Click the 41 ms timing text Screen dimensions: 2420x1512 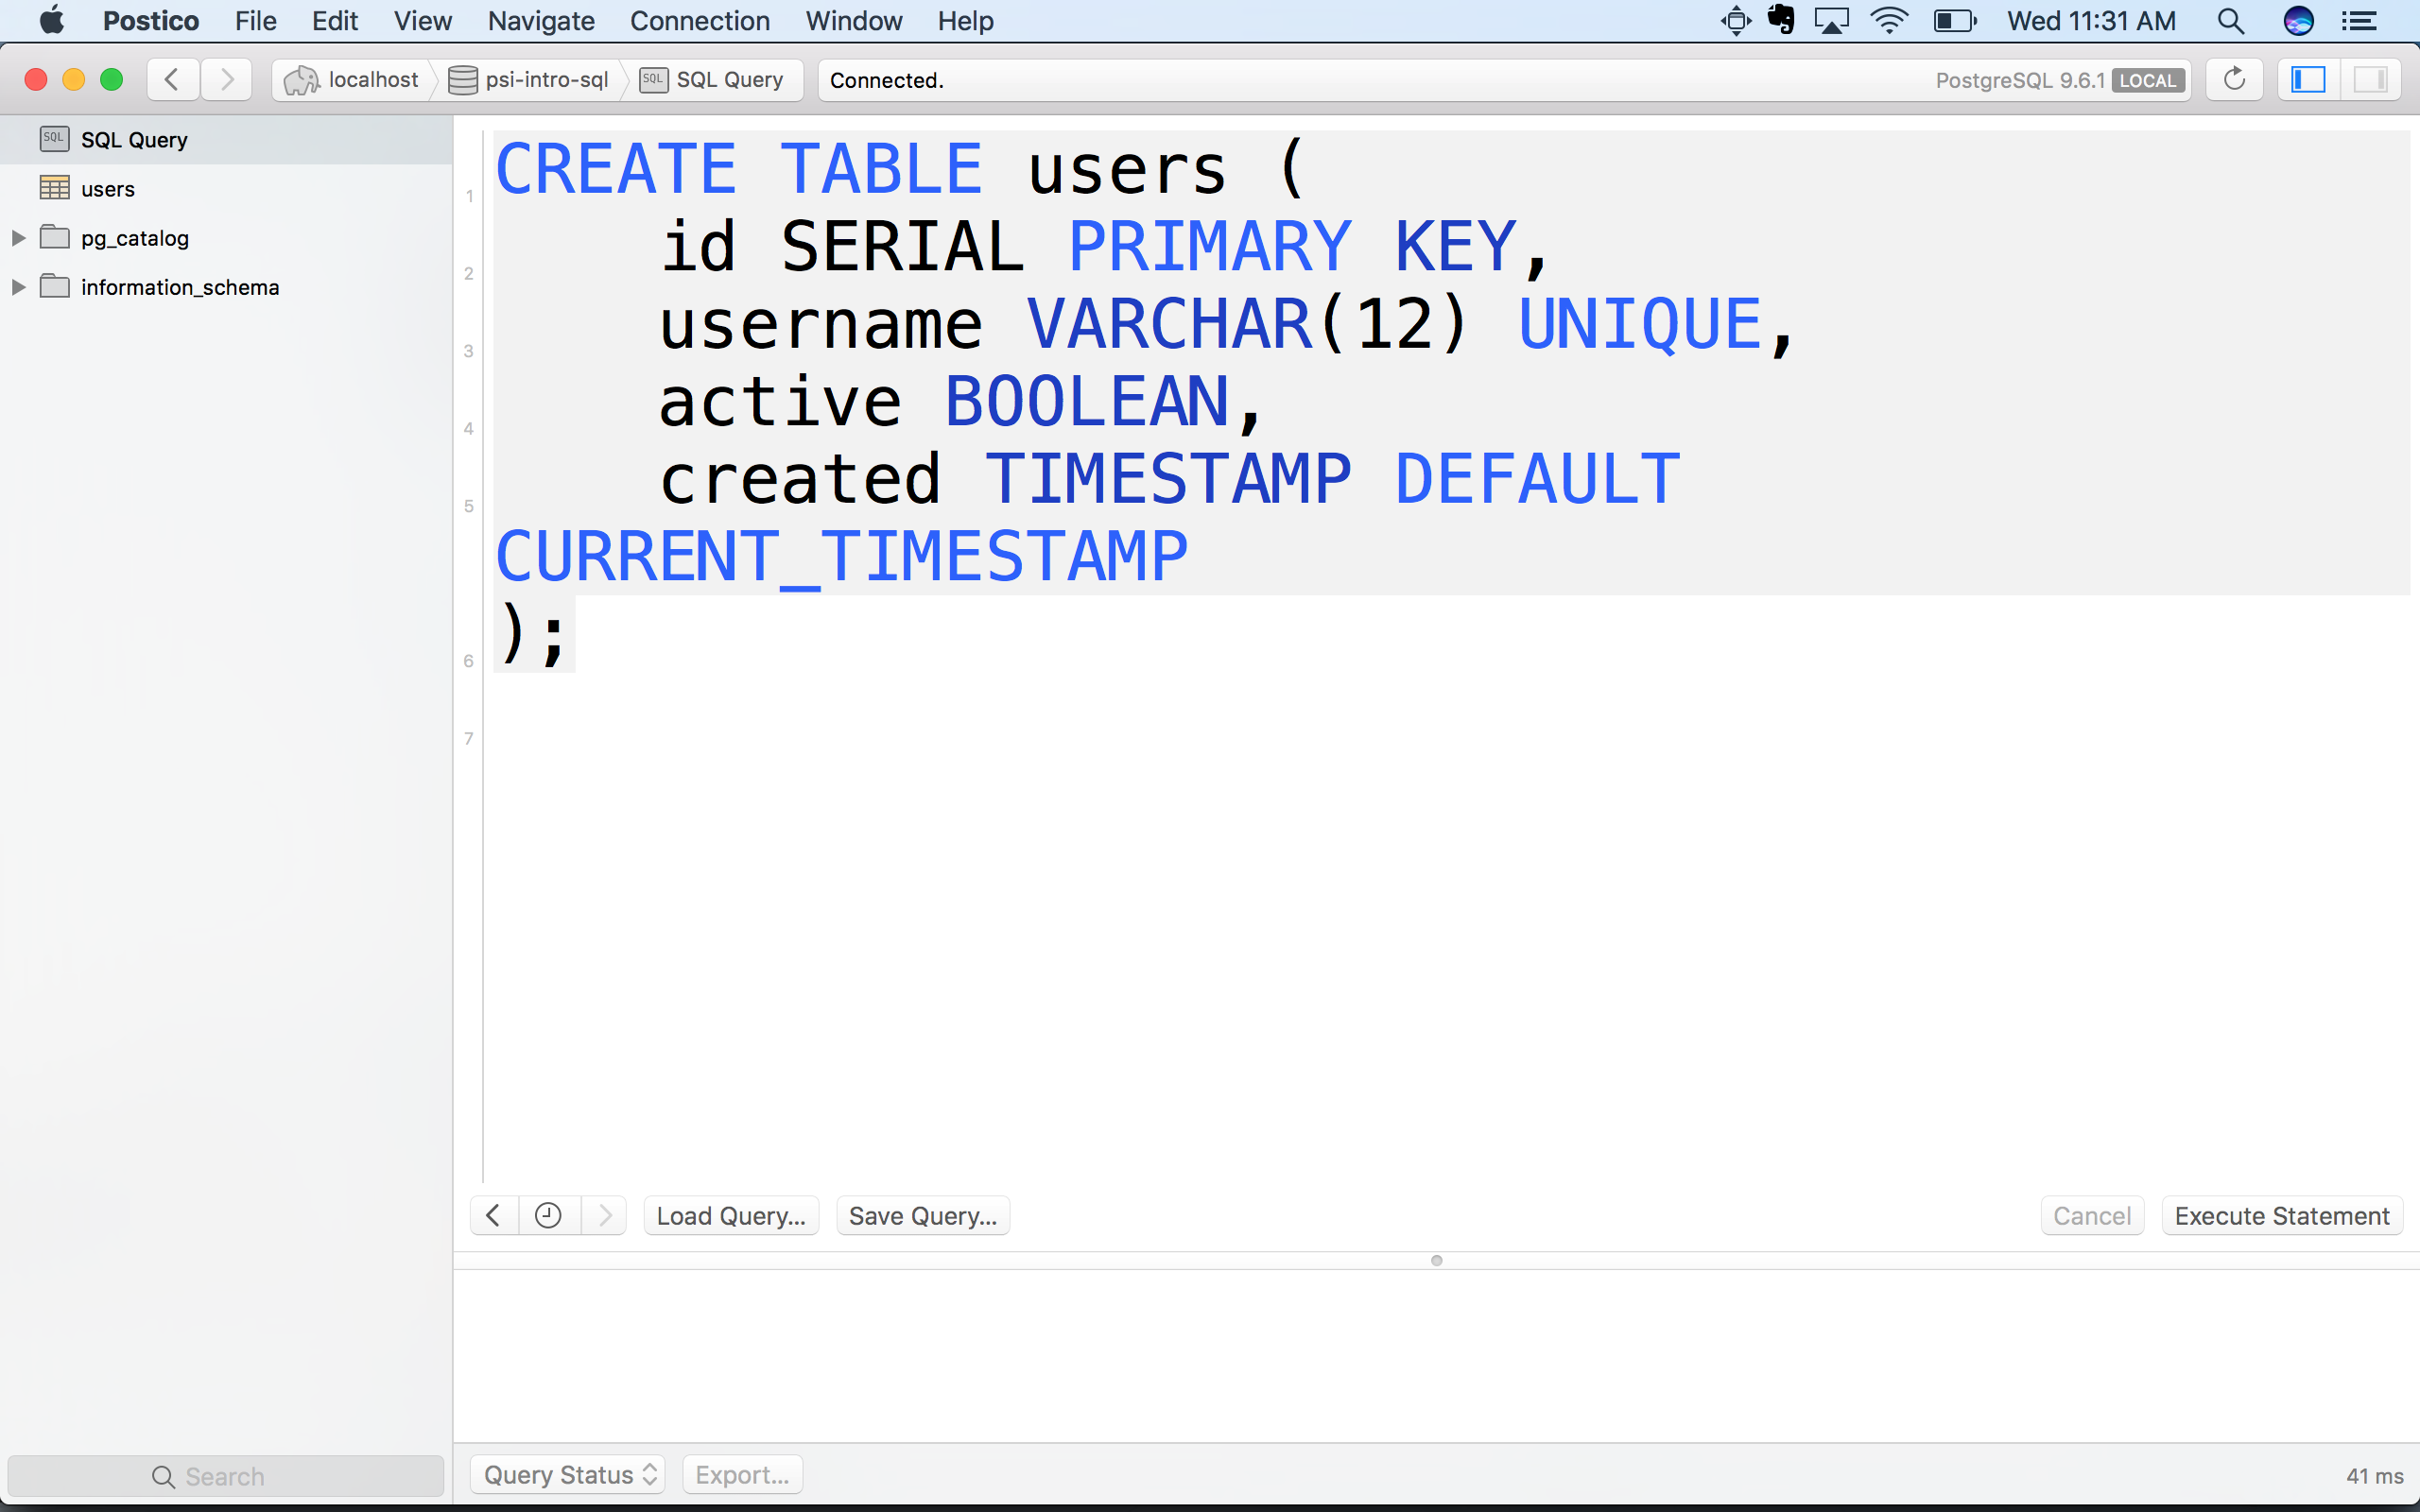click(2374, 1476)
